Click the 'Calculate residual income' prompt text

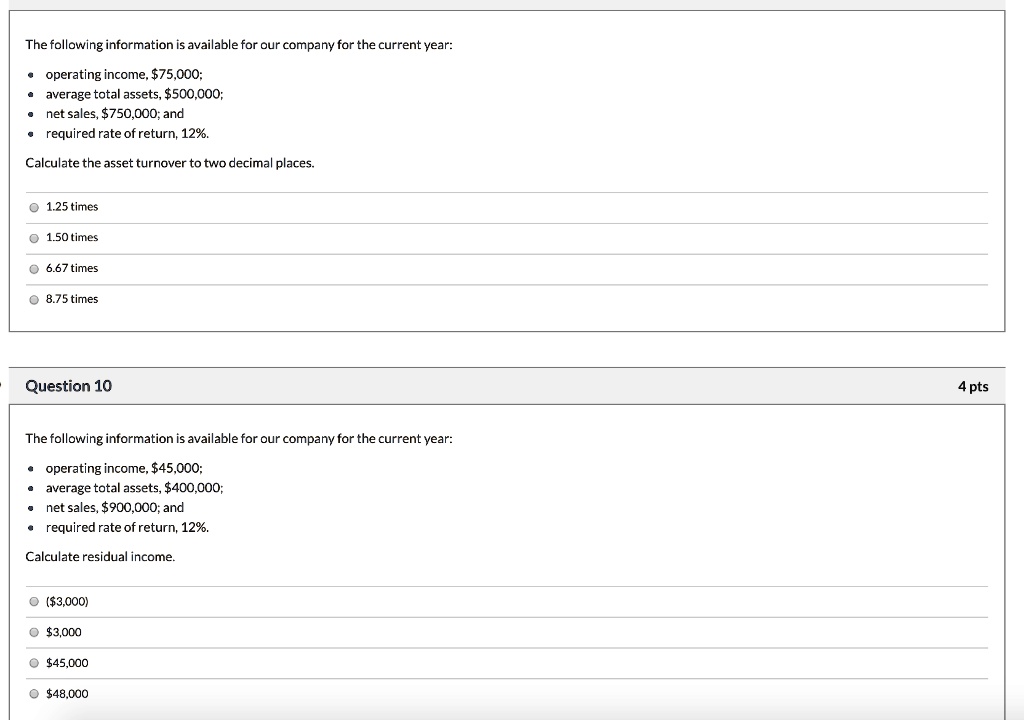pos(100,556)
